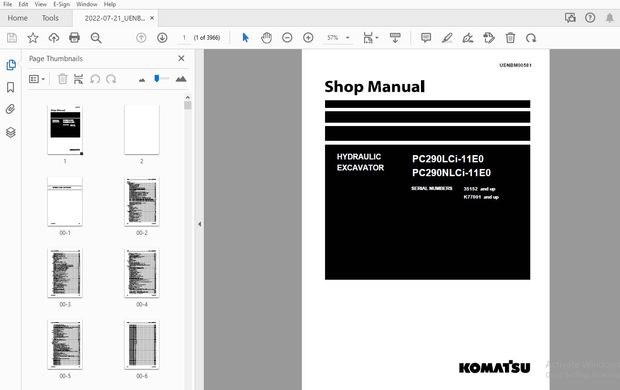Open the Layers sidebar panel

tap(11, 132)
